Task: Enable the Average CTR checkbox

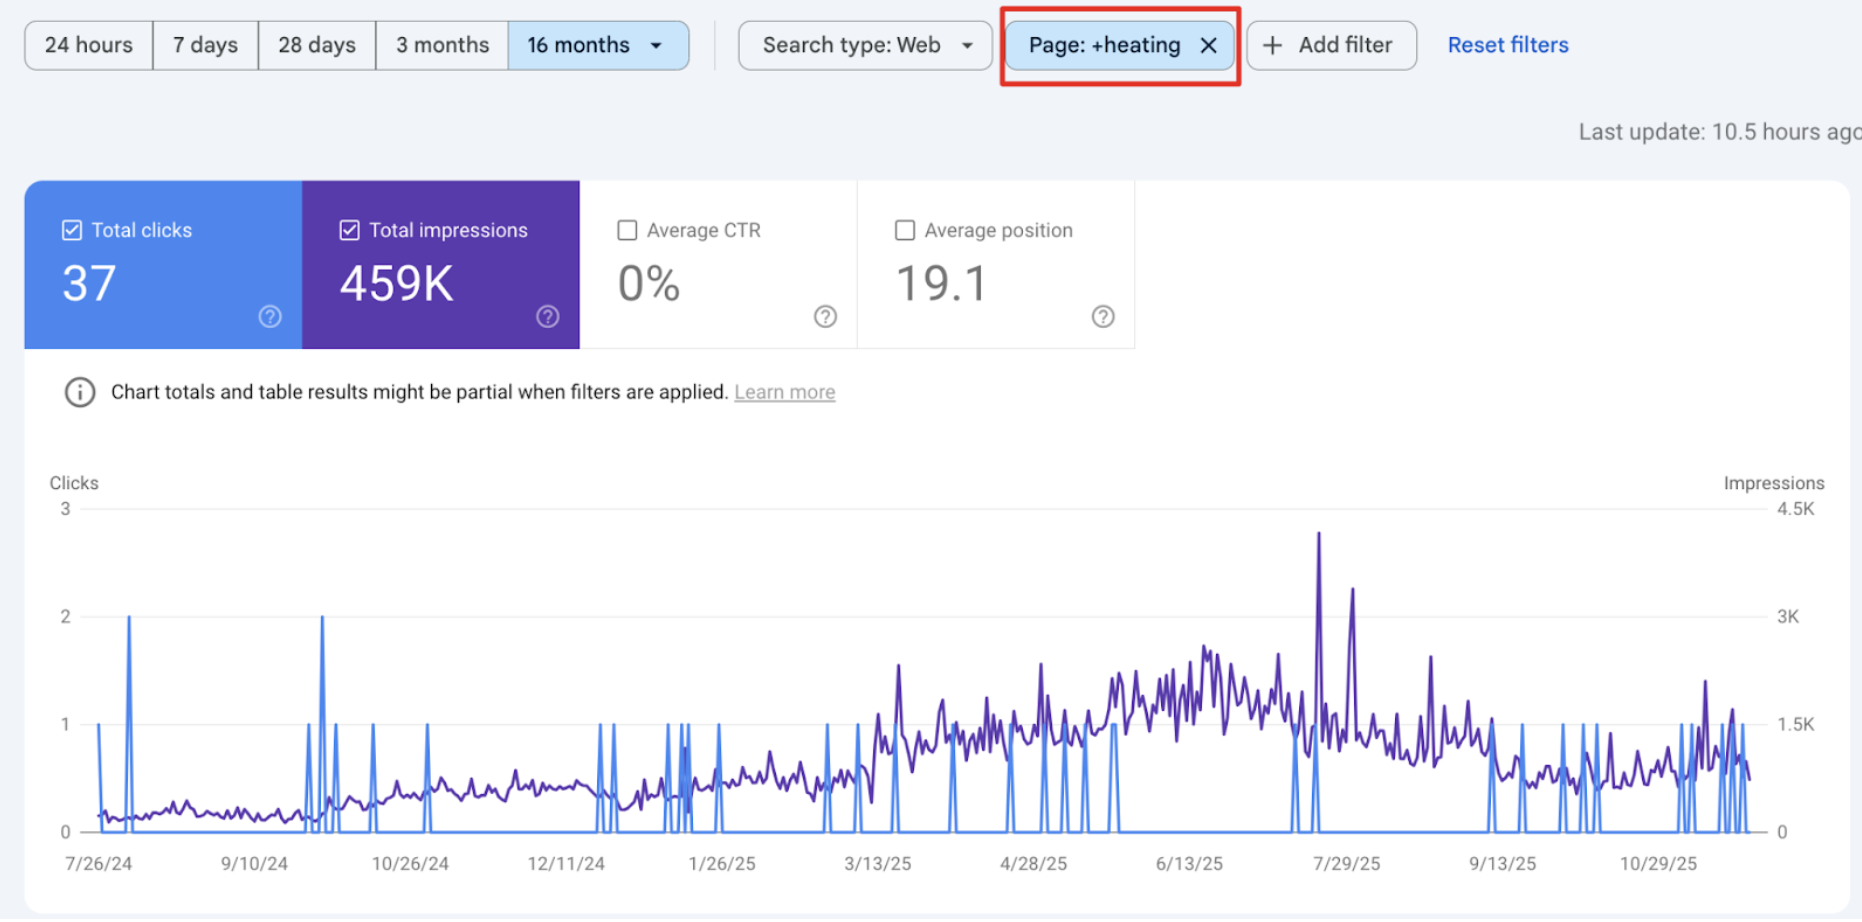Action: (627, 231)
